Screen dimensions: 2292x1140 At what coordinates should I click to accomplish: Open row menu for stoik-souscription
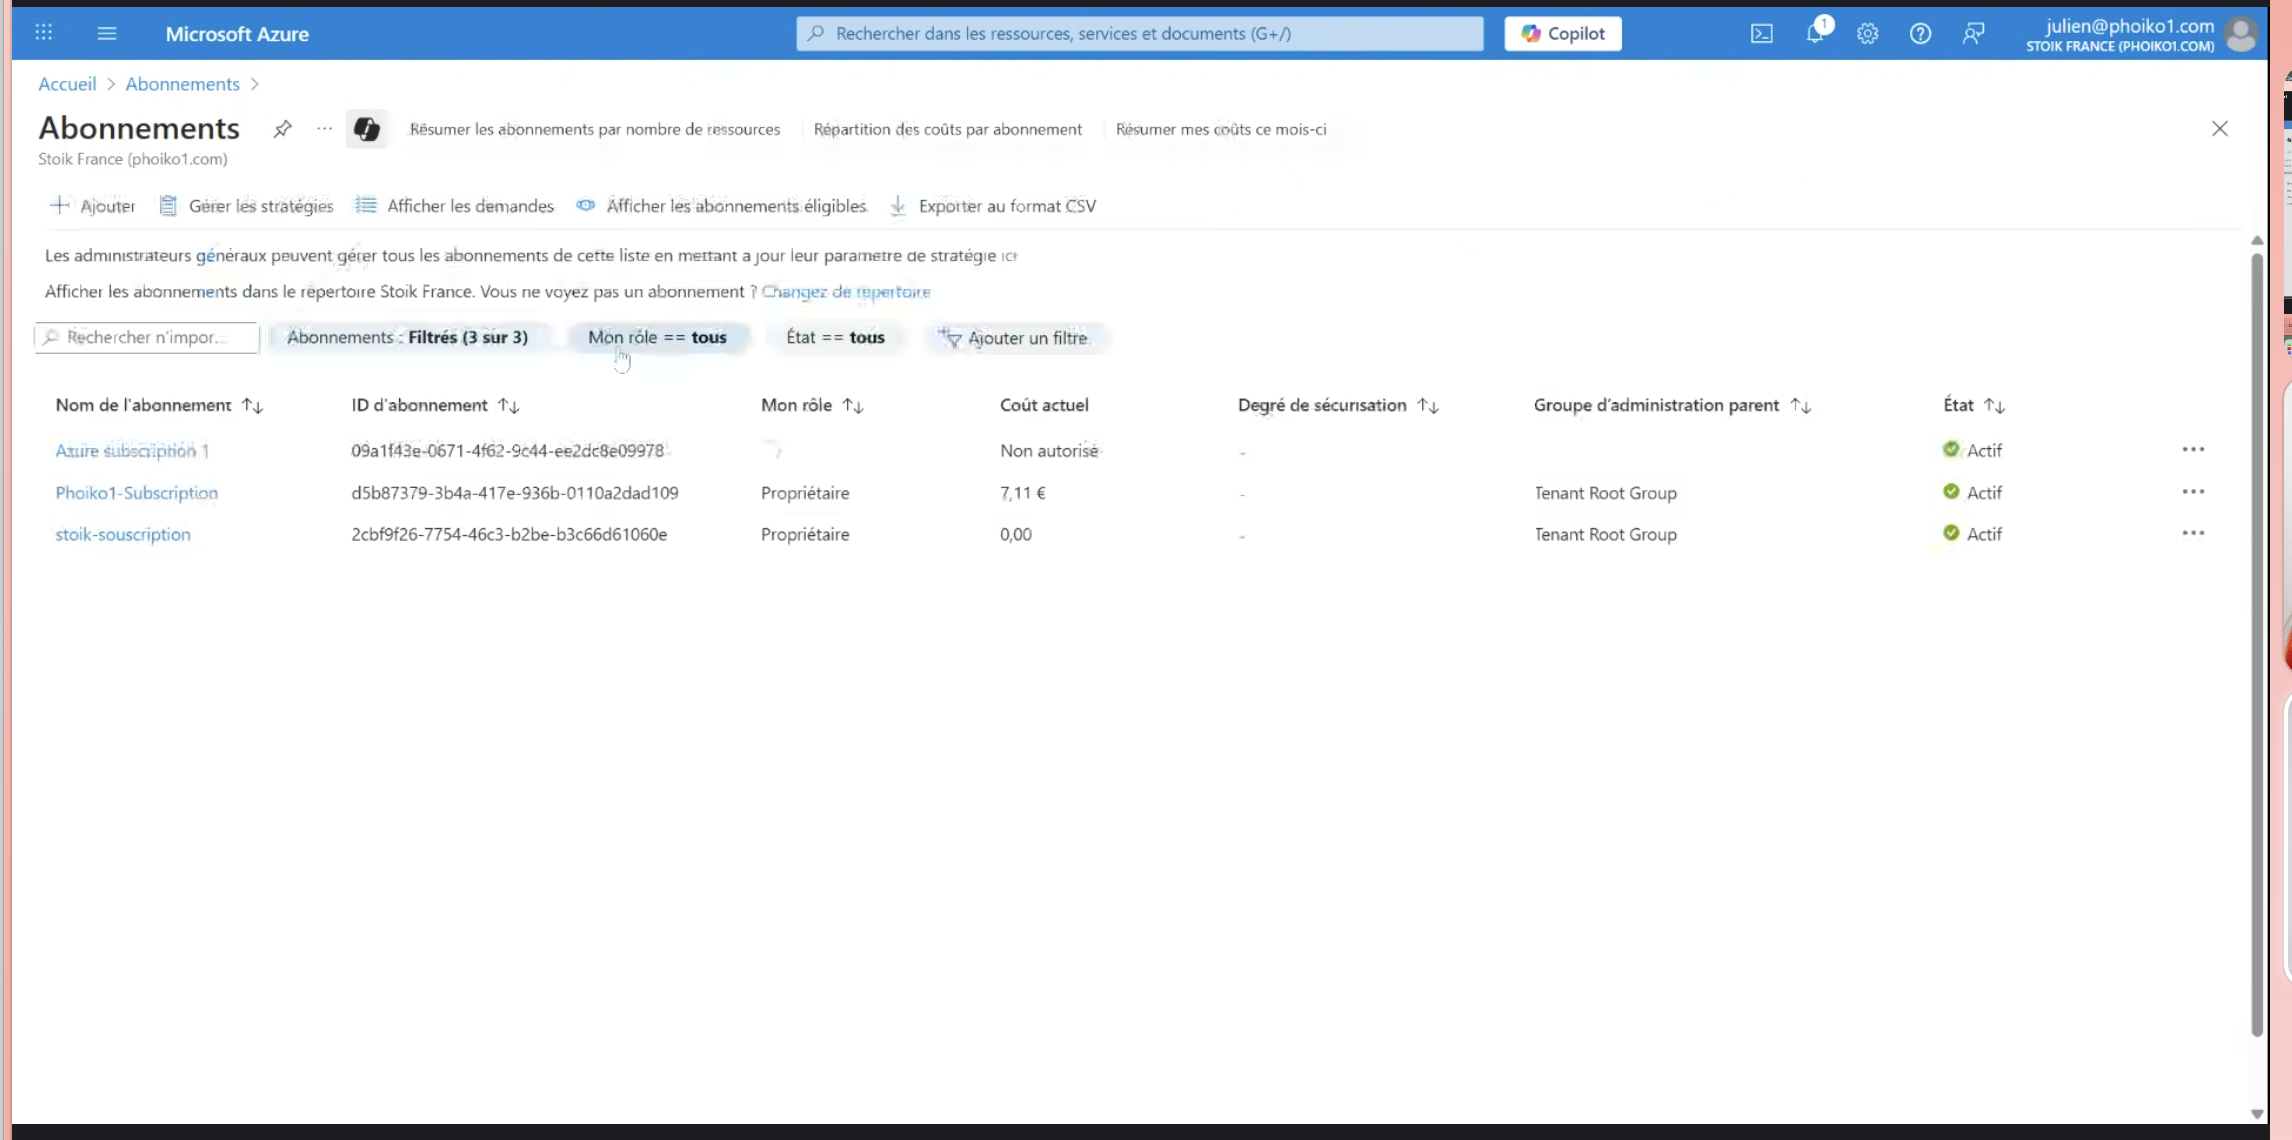click(2193, 533)
